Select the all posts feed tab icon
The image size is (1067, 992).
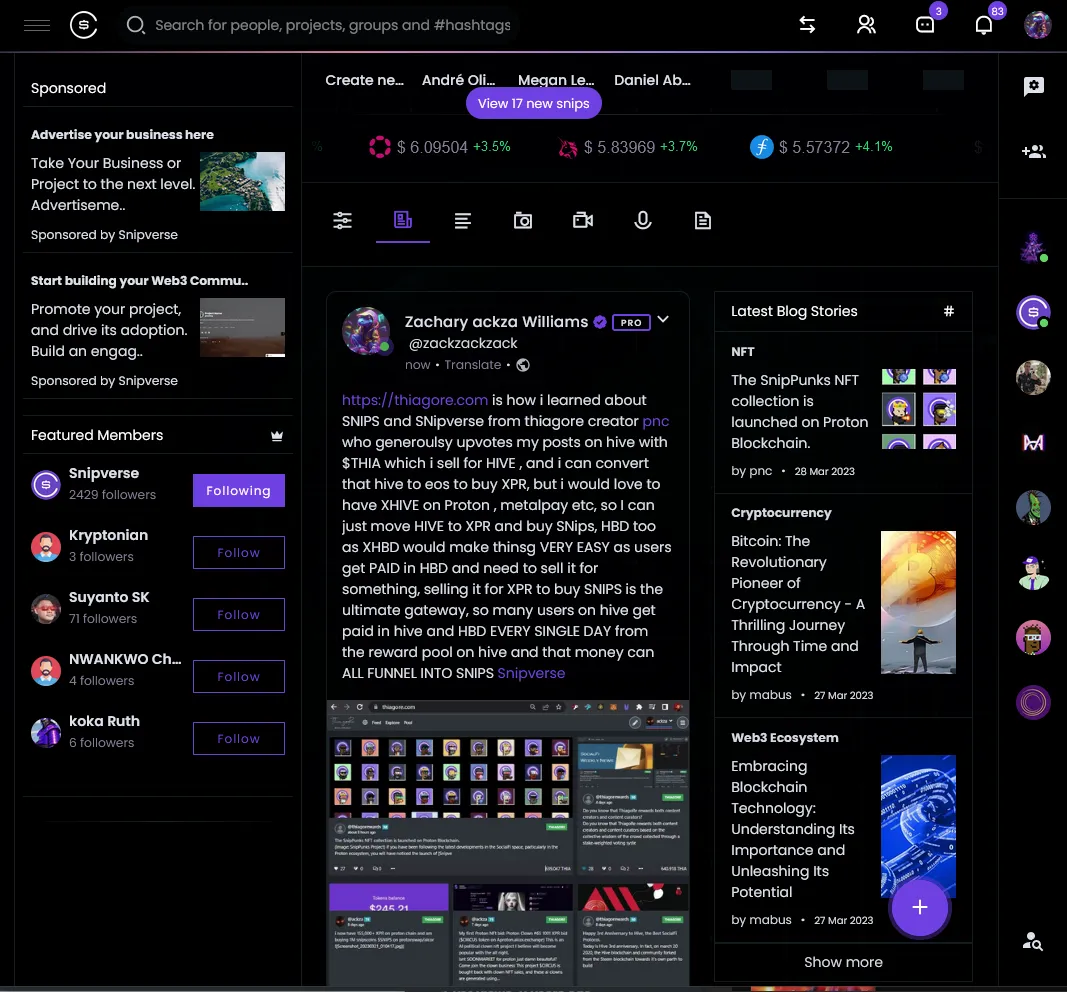coord(403,220)
